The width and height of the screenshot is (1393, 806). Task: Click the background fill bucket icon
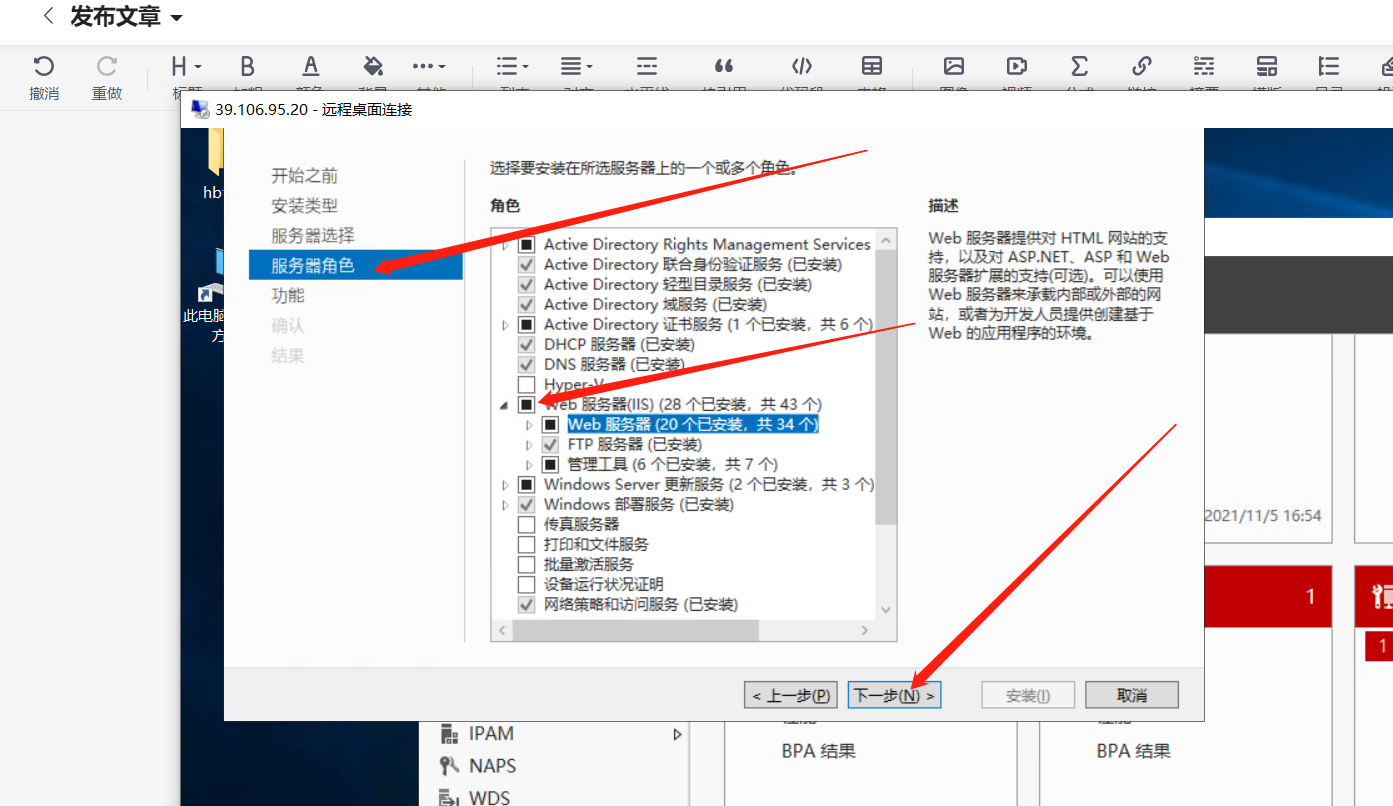[x=373, y=67]
